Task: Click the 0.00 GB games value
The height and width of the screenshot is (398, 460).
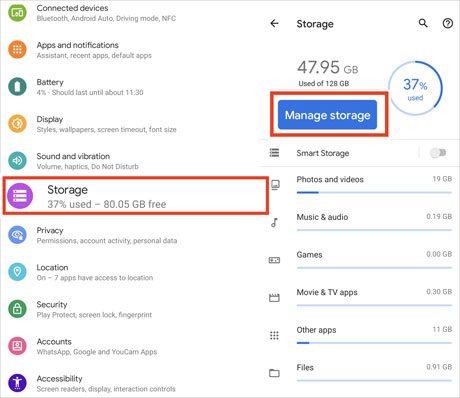Action: tap(439, 254)
